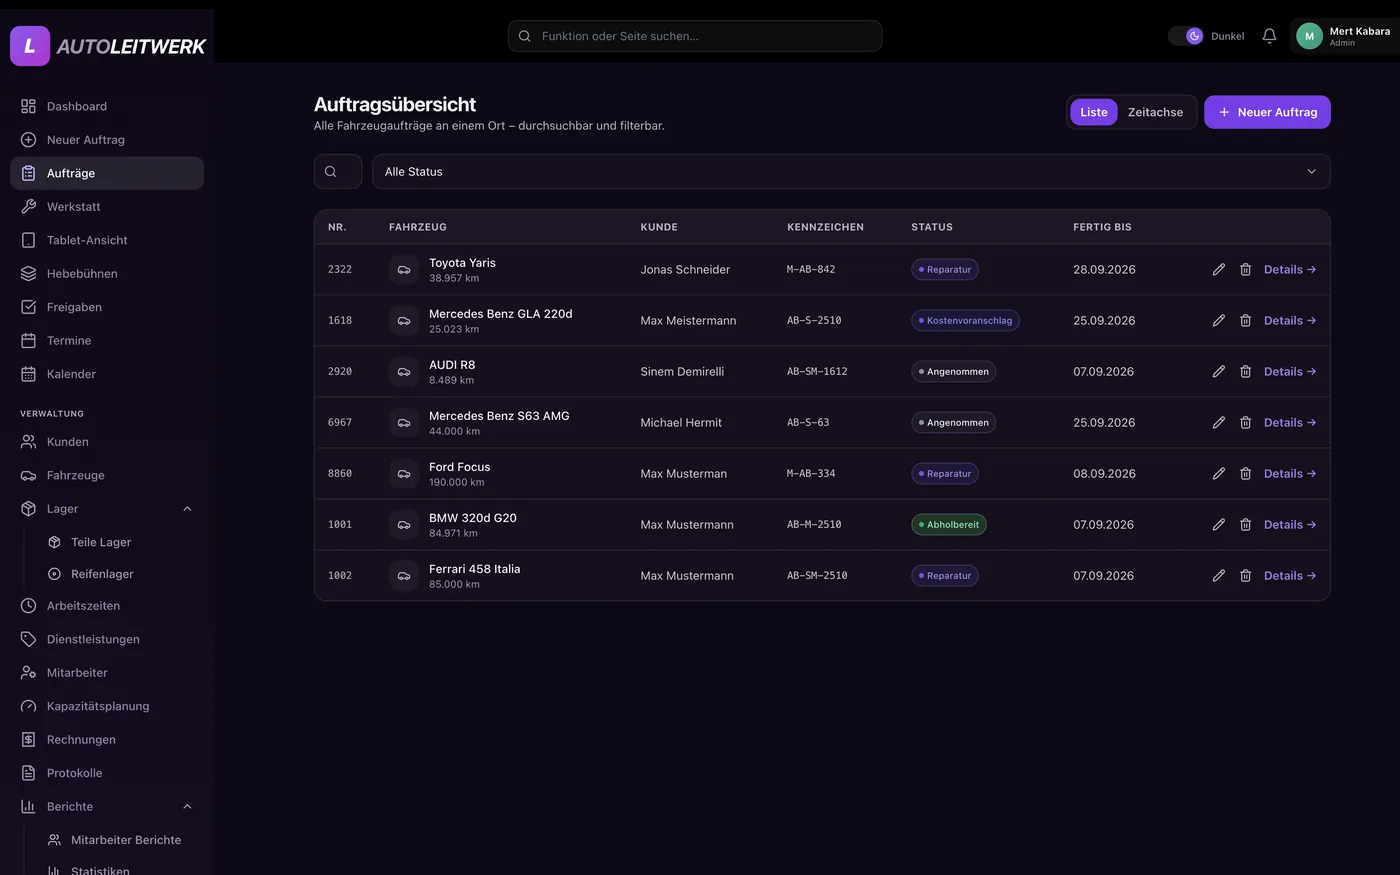Open the Hebebühnen page

[107, 273]
